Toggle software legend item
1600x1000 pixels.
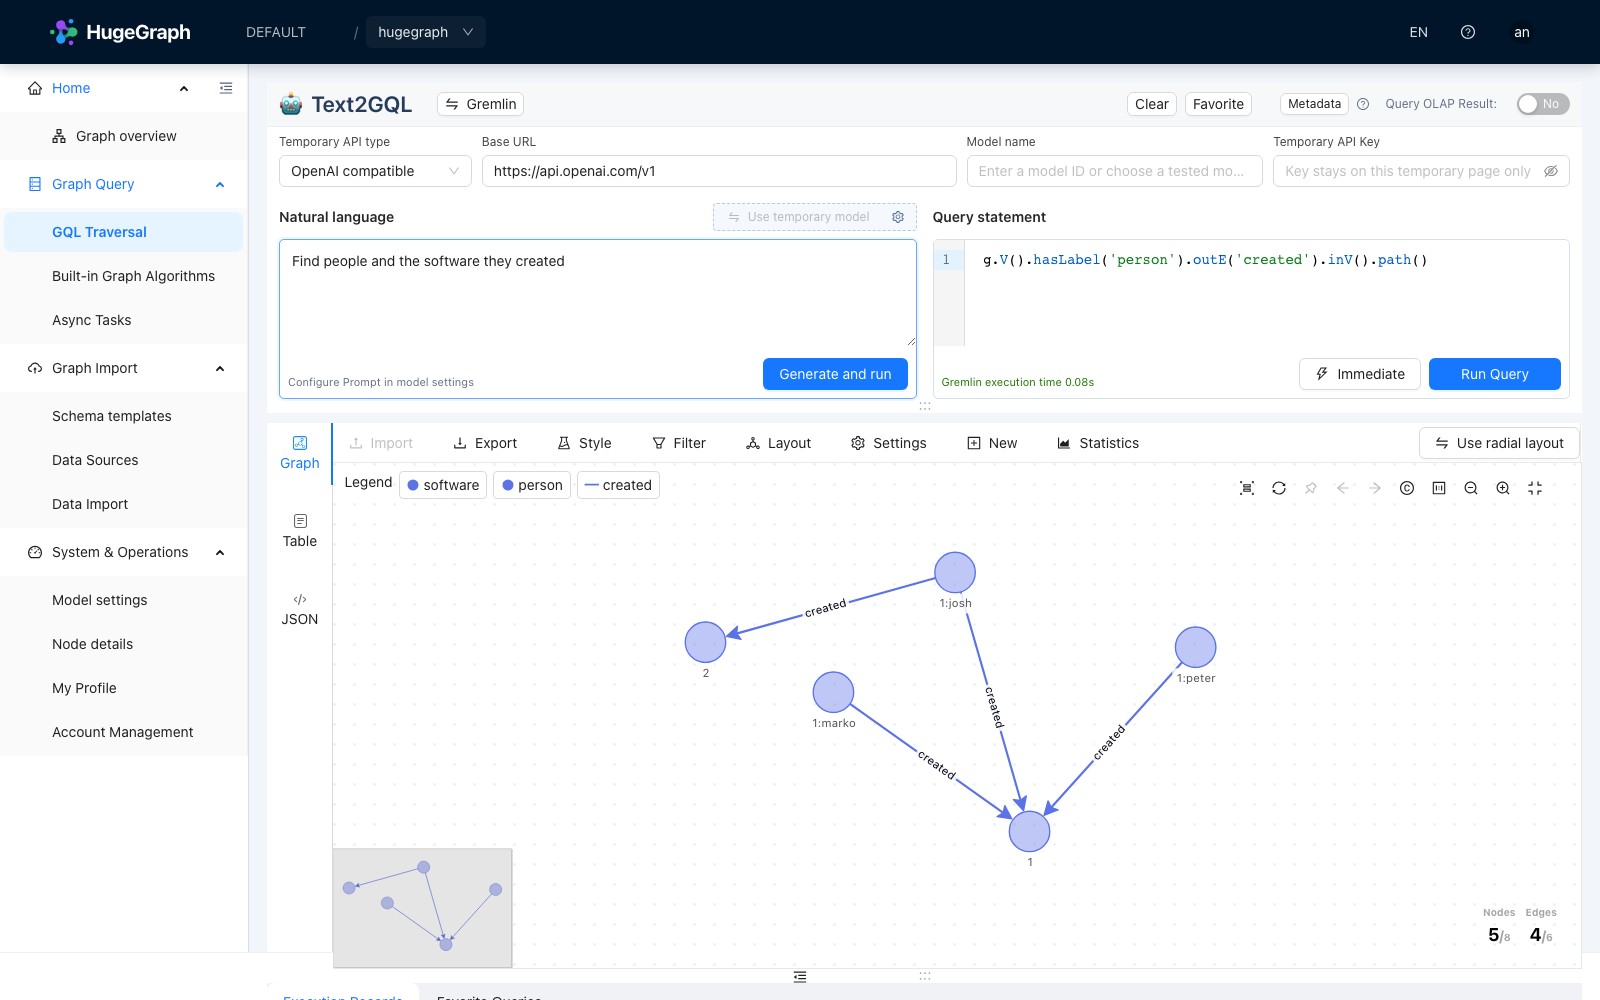[443, 485]
